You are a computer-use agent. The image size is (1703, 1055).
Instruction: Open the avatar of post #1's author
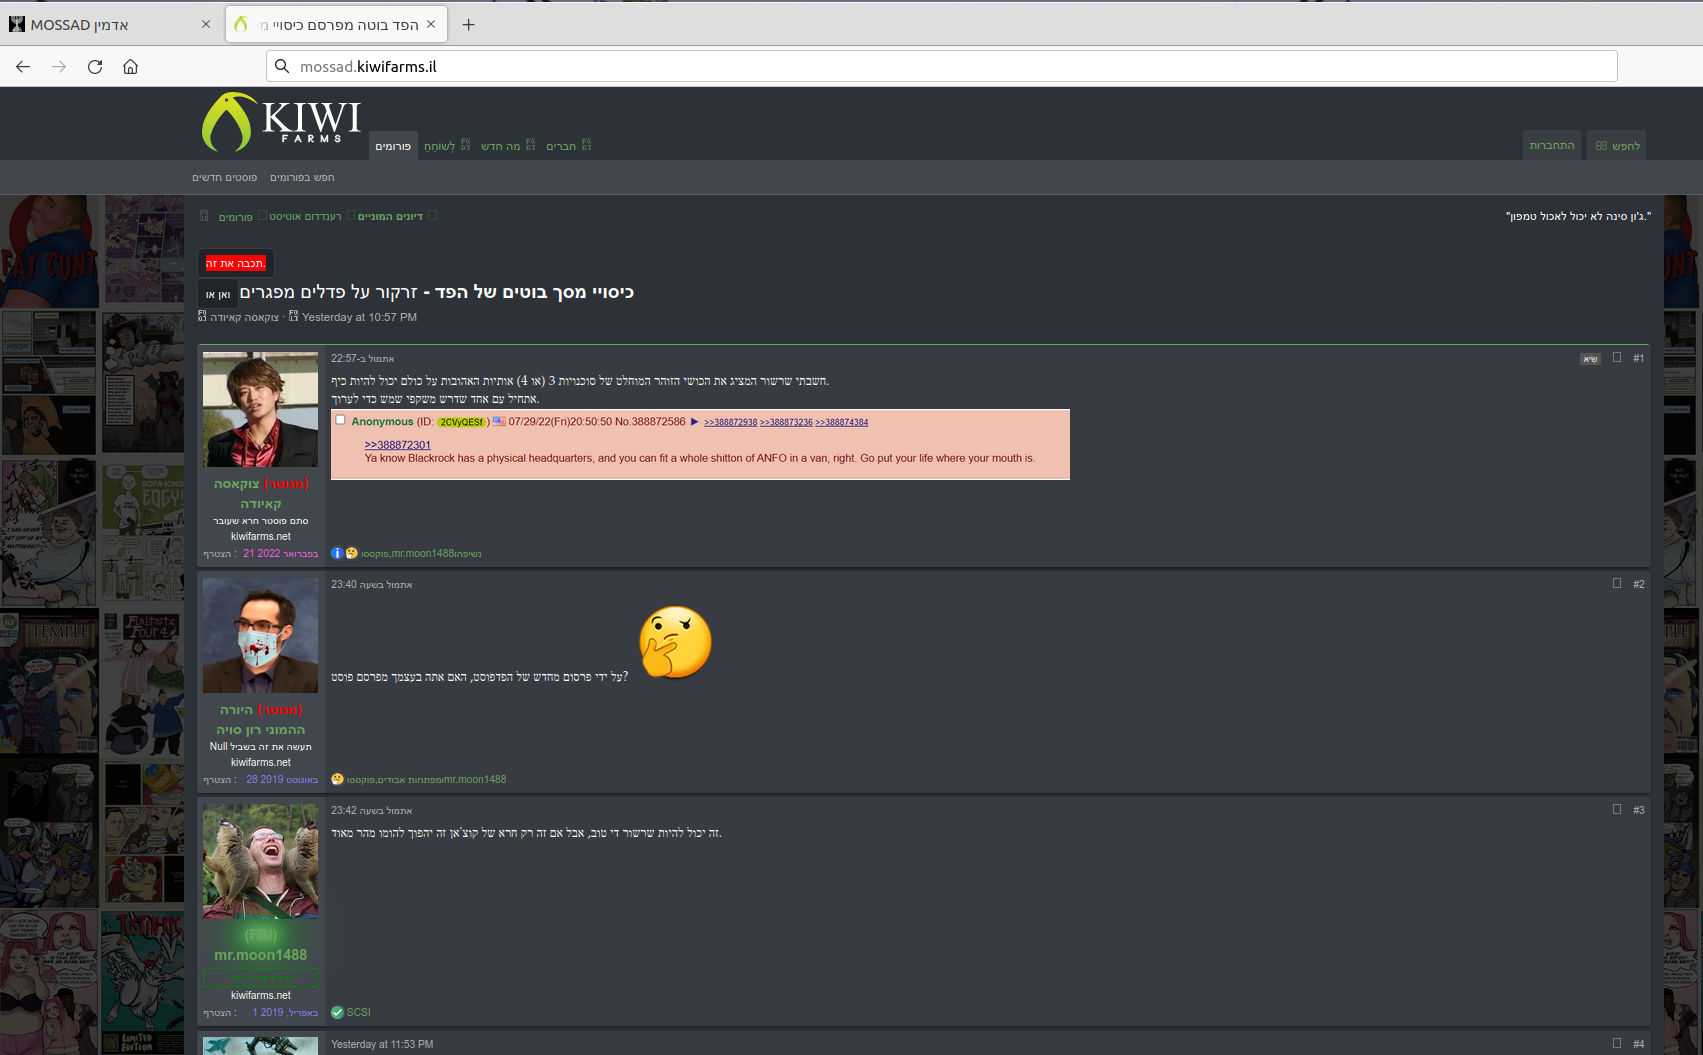(x=260, y=409)
